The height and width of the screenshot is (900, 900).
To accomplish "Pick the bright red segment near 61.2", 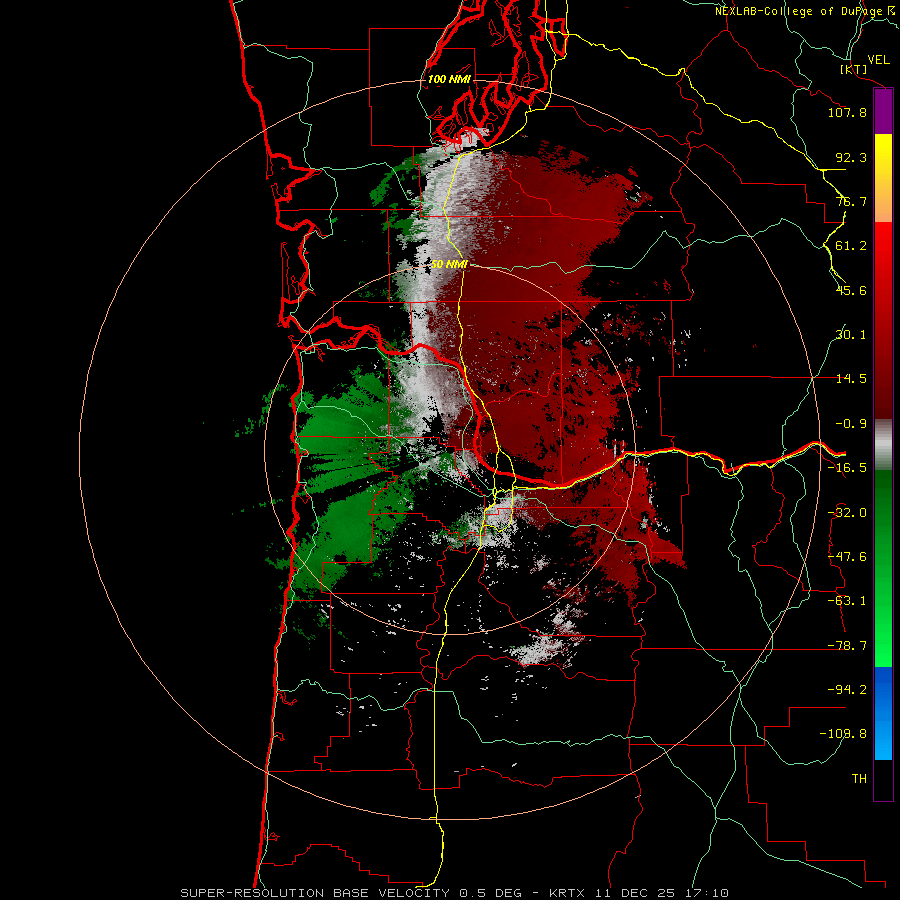I will pyautogui.click(x=883, y=247).
